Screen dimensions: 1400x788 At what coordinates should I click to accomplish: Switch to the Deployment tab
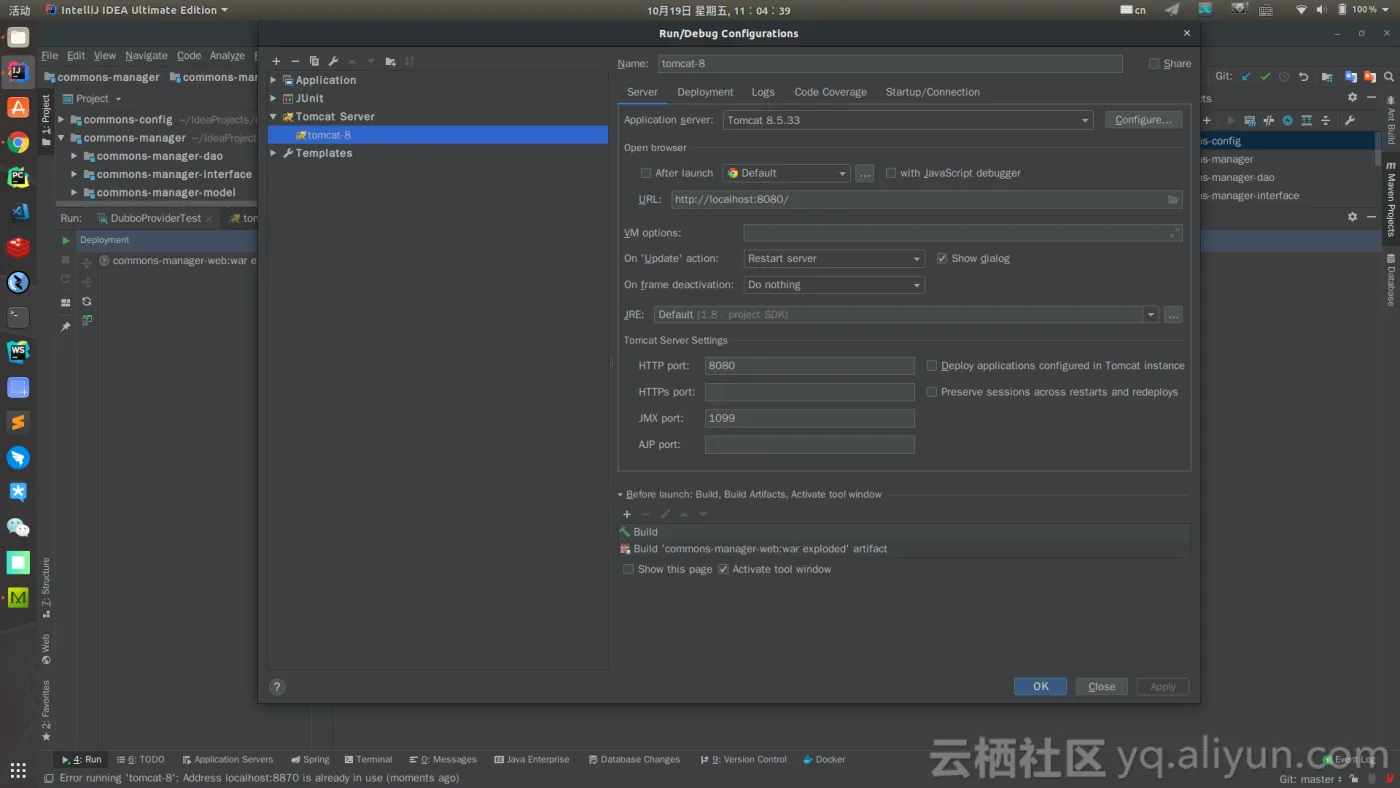[705, 92]
